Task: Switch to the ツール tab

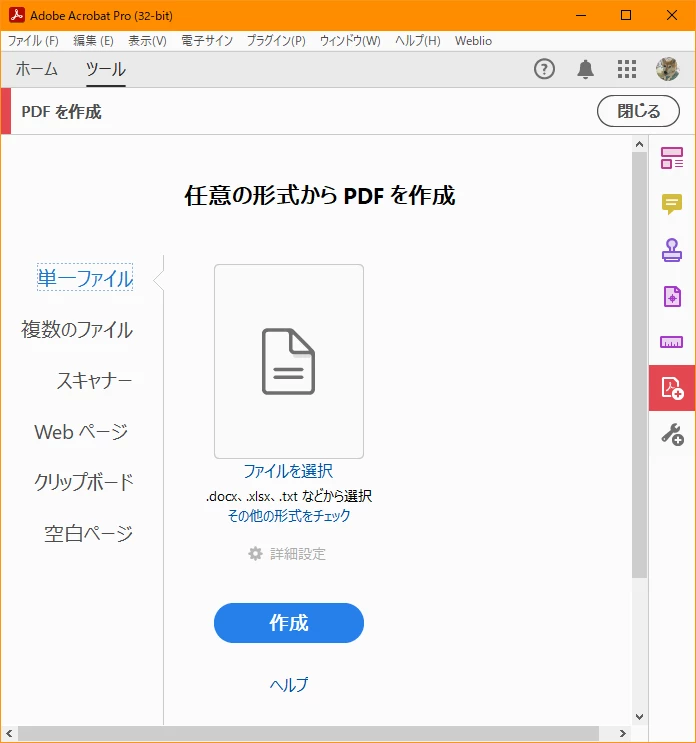Action: [x=106, y=69]
